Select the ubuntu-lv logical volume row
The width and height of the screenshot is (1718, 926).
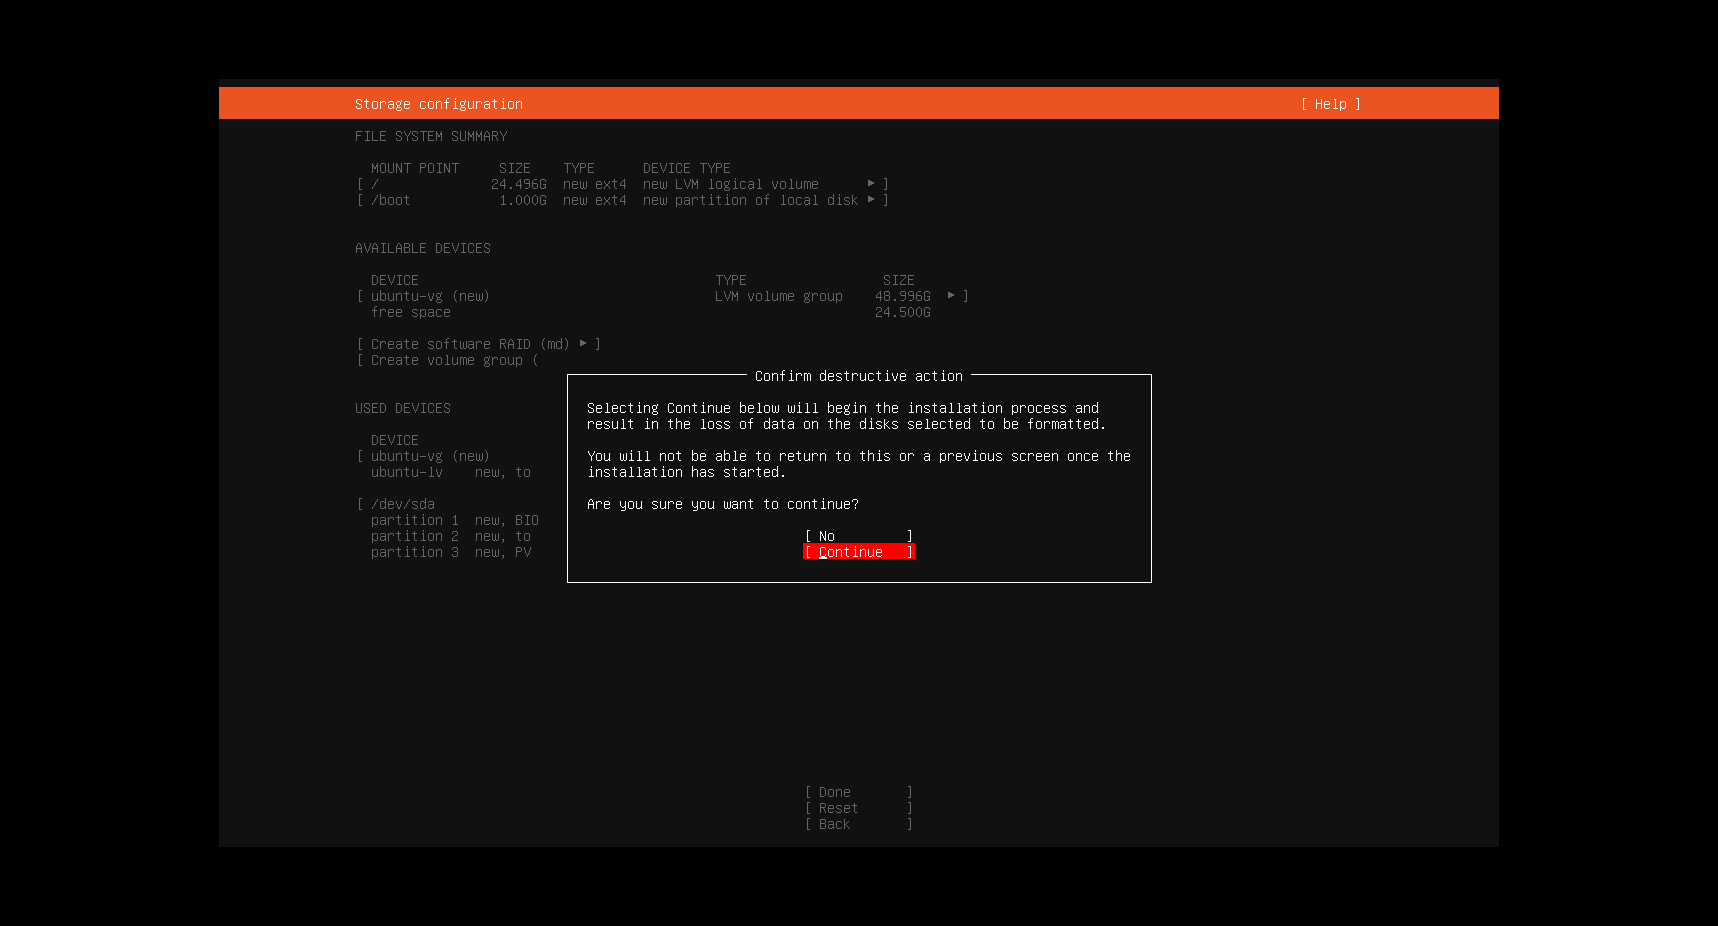click(x=450, y=472)
